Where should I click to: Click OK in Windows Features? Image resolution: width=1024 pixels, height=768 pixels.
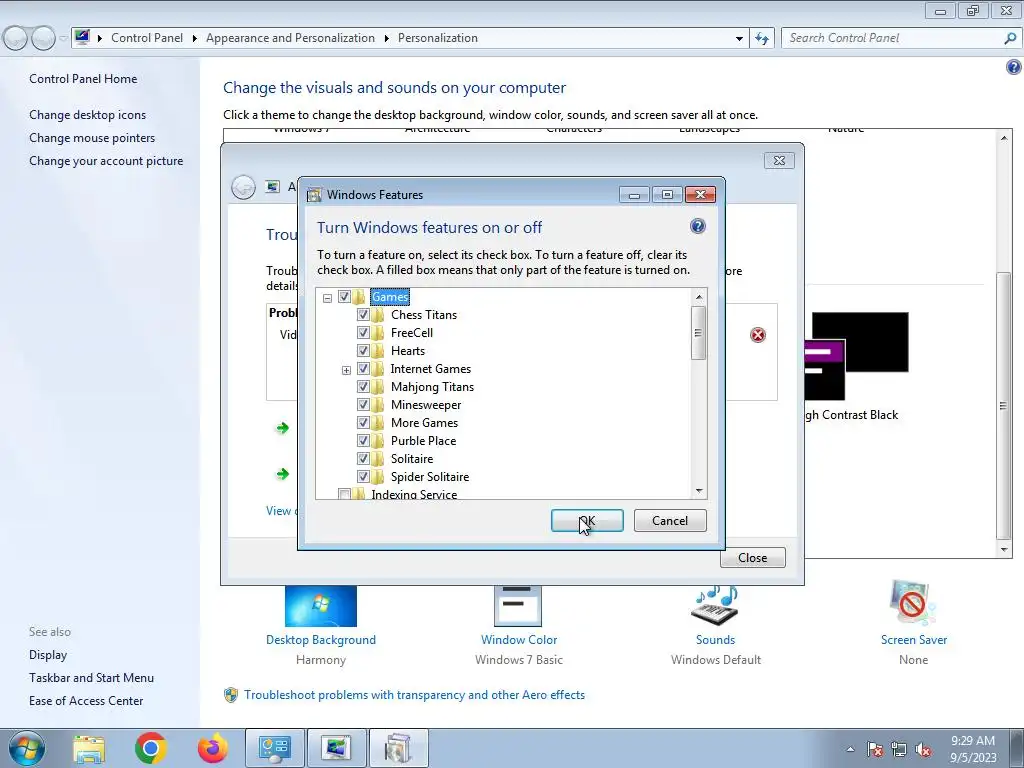pyautogui.click(x=587, y=520)
